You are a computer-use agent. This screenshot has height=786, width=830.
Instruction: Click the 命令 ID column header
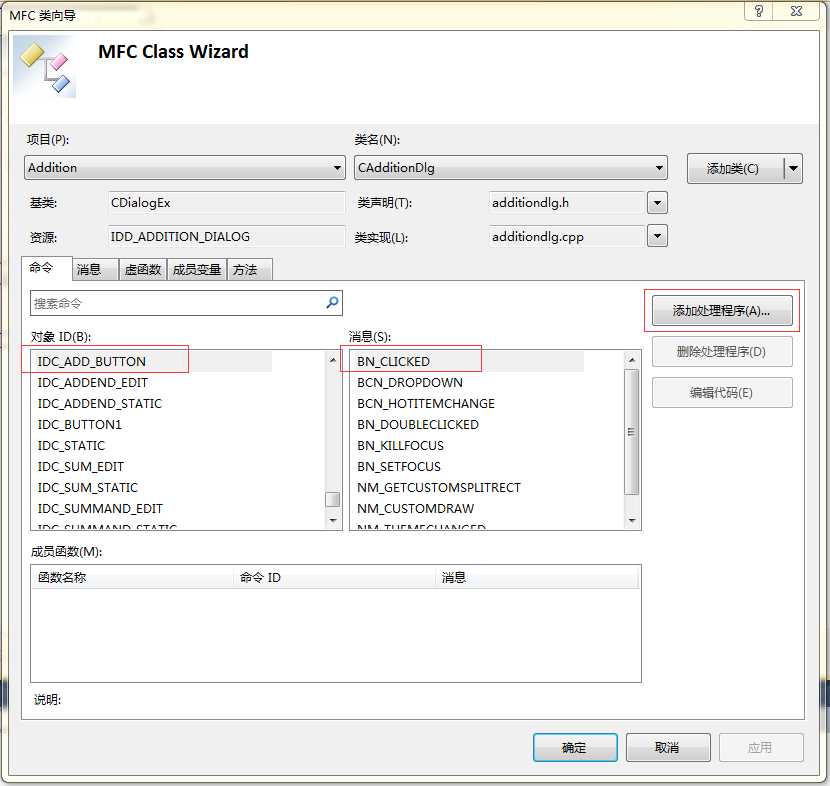coord(335,577)
